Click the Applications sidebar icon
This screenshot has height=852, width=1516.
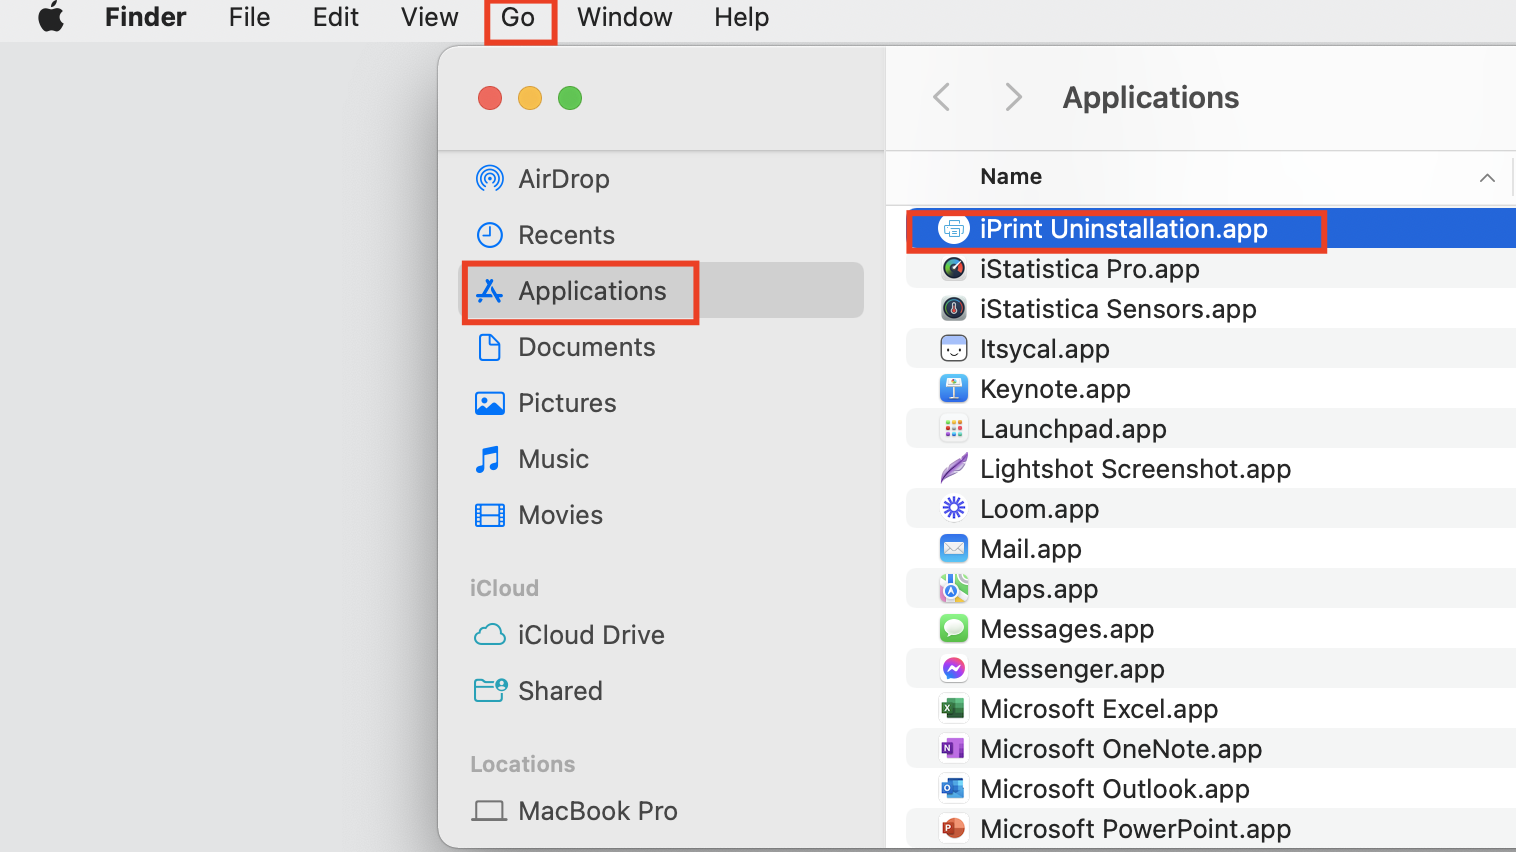[489, 291]
